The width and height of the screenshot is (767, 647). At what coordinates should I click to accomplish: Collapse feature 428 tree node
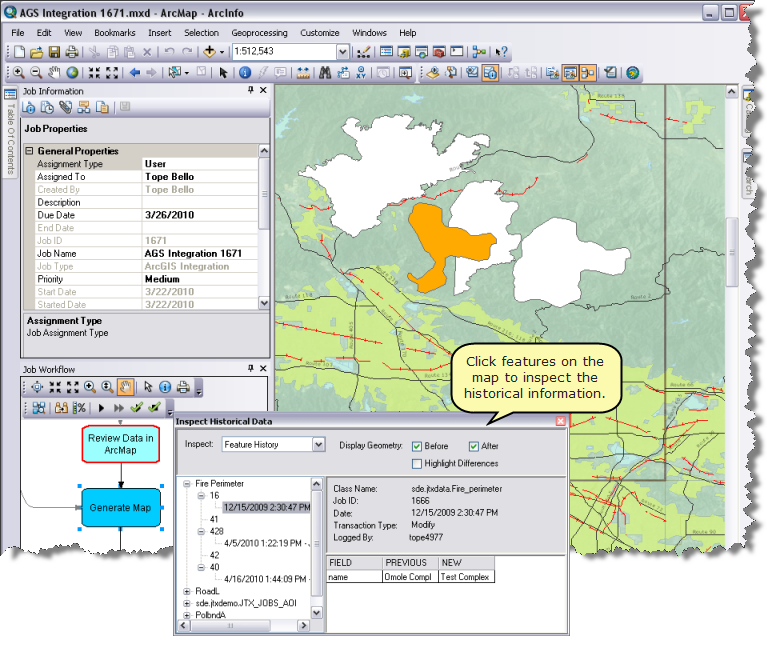coord(202,532)
